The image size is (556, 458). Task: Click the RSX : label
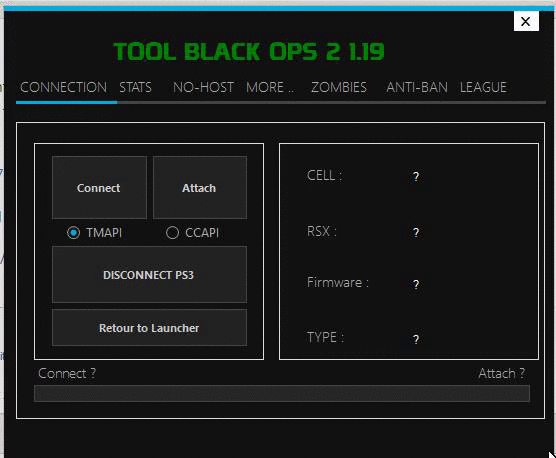tap(322, 231)
